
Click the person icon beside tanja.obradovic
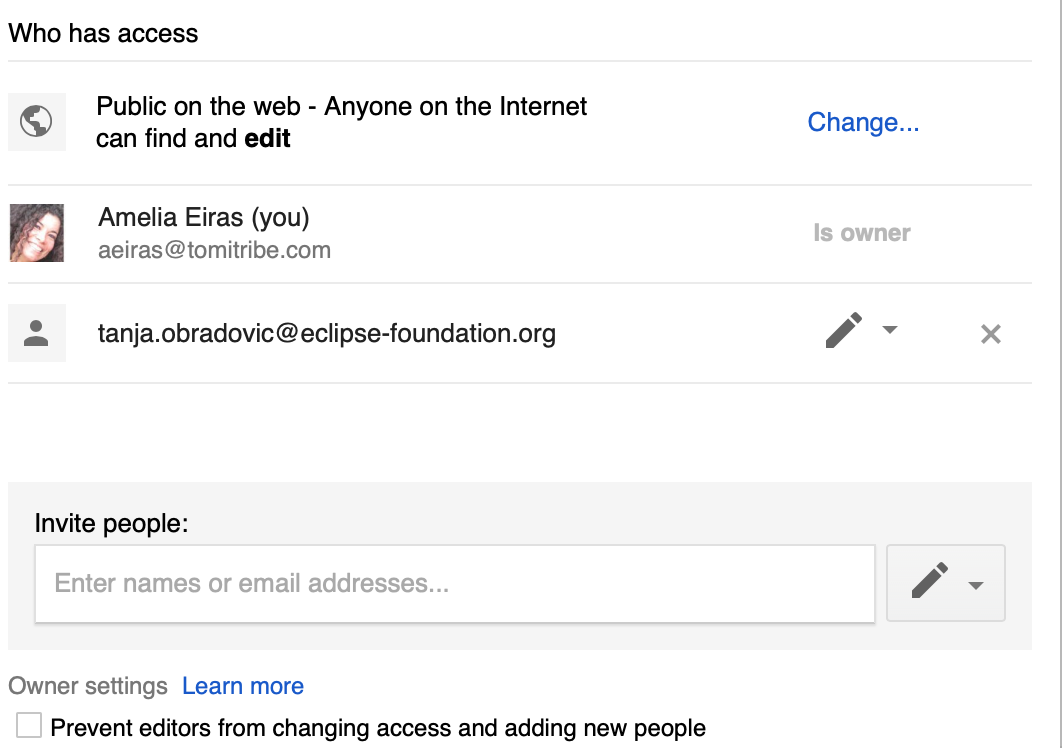37,333
